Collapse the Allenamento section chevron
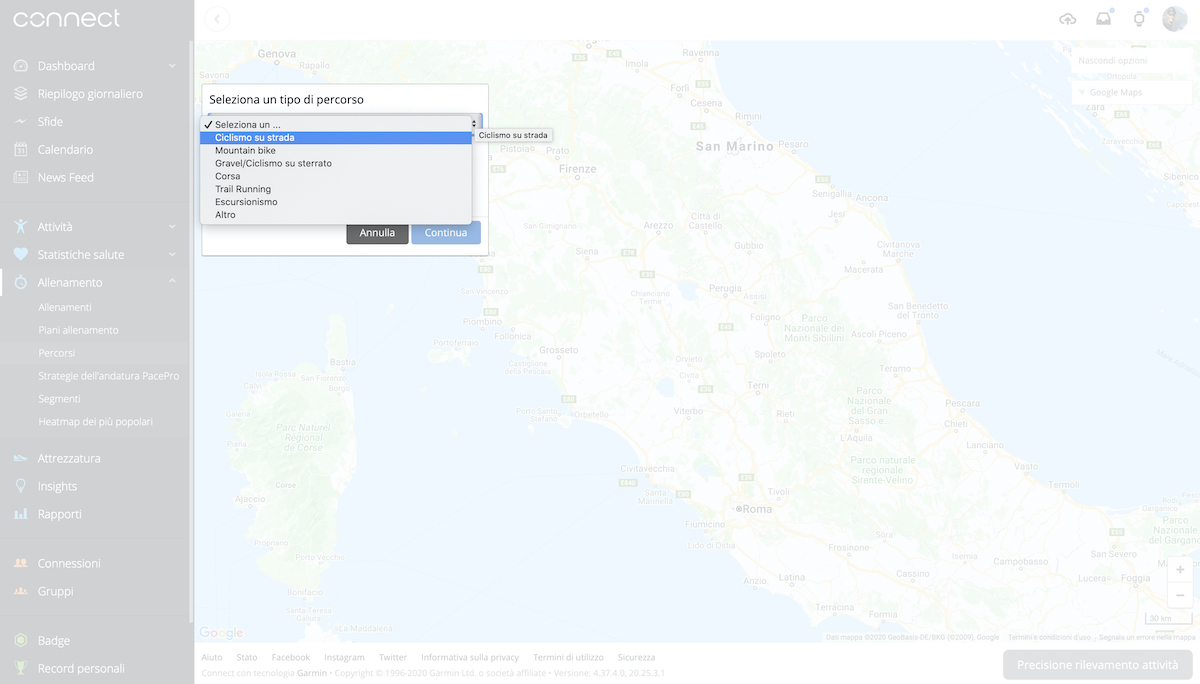1200x684 pixels. [x=172, y=282]
